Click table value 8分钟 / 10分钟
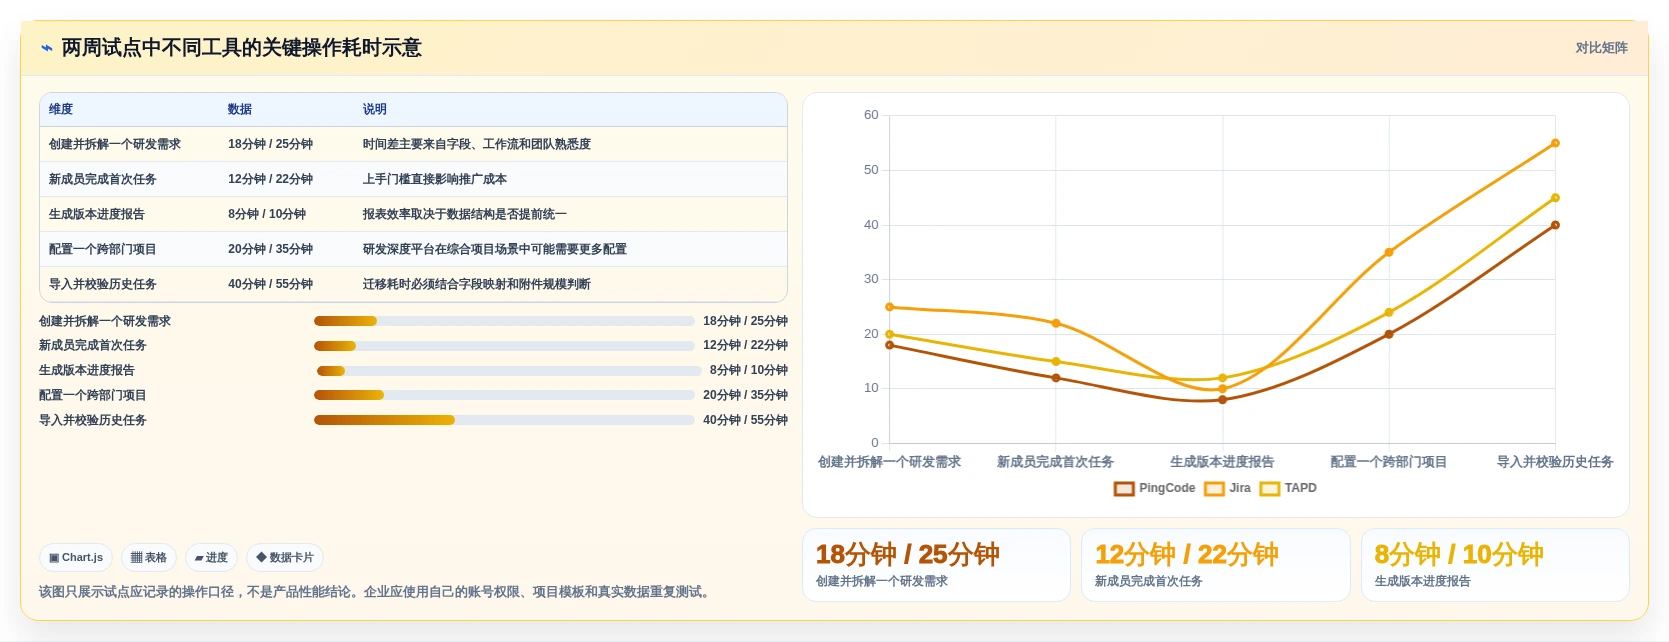The width and height of the screenshot is (1669, 642). [x=267, y=215]
